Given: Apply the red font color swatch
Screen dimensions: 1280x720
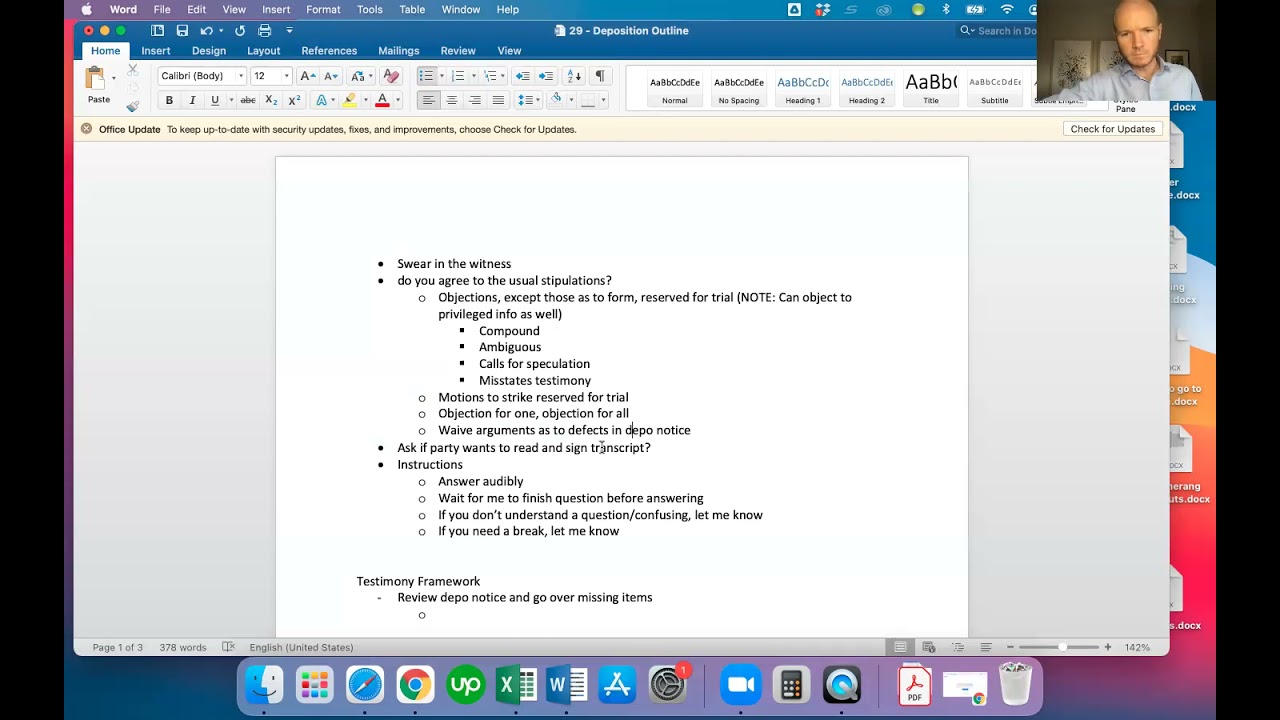Looking at the screenshot, I should 382,100.
